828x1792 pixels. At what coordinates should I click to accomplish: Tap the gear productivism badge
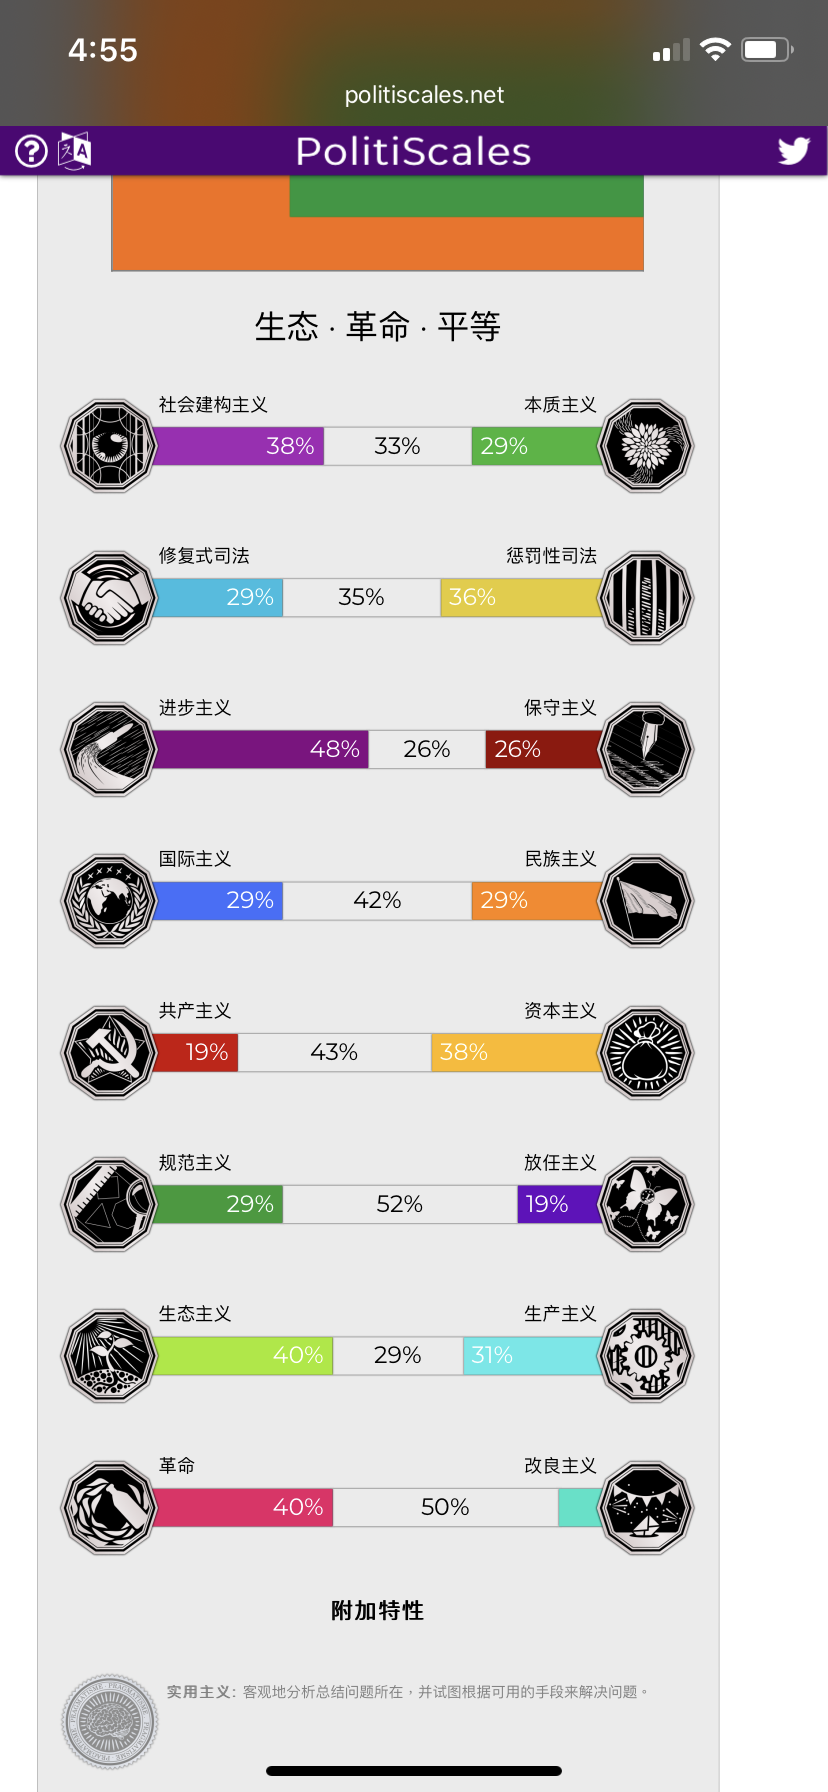646,1355
